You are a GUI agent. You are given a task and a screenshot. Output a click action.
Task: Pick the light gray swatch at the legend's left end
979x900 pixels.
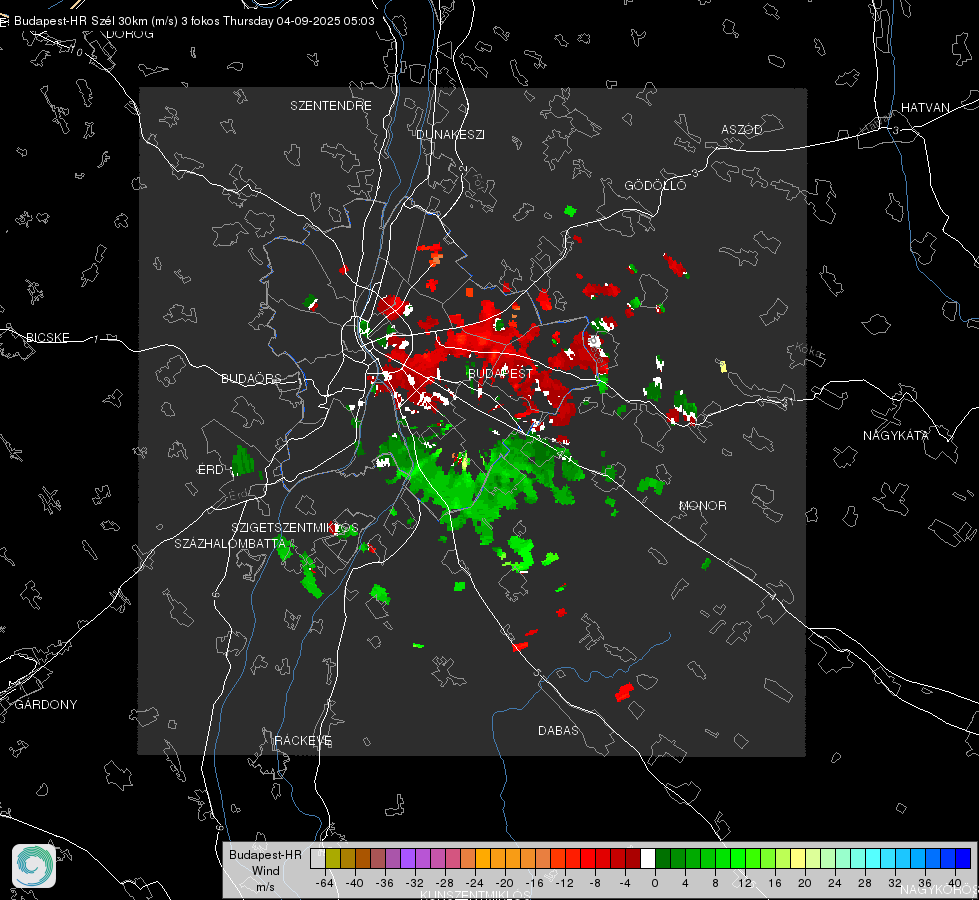click(x=318, y=859)
